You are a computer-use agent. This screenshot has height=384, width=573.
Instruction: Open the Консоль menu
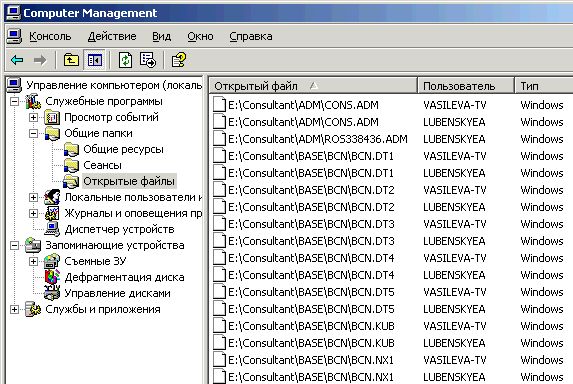tap(50, 36)
